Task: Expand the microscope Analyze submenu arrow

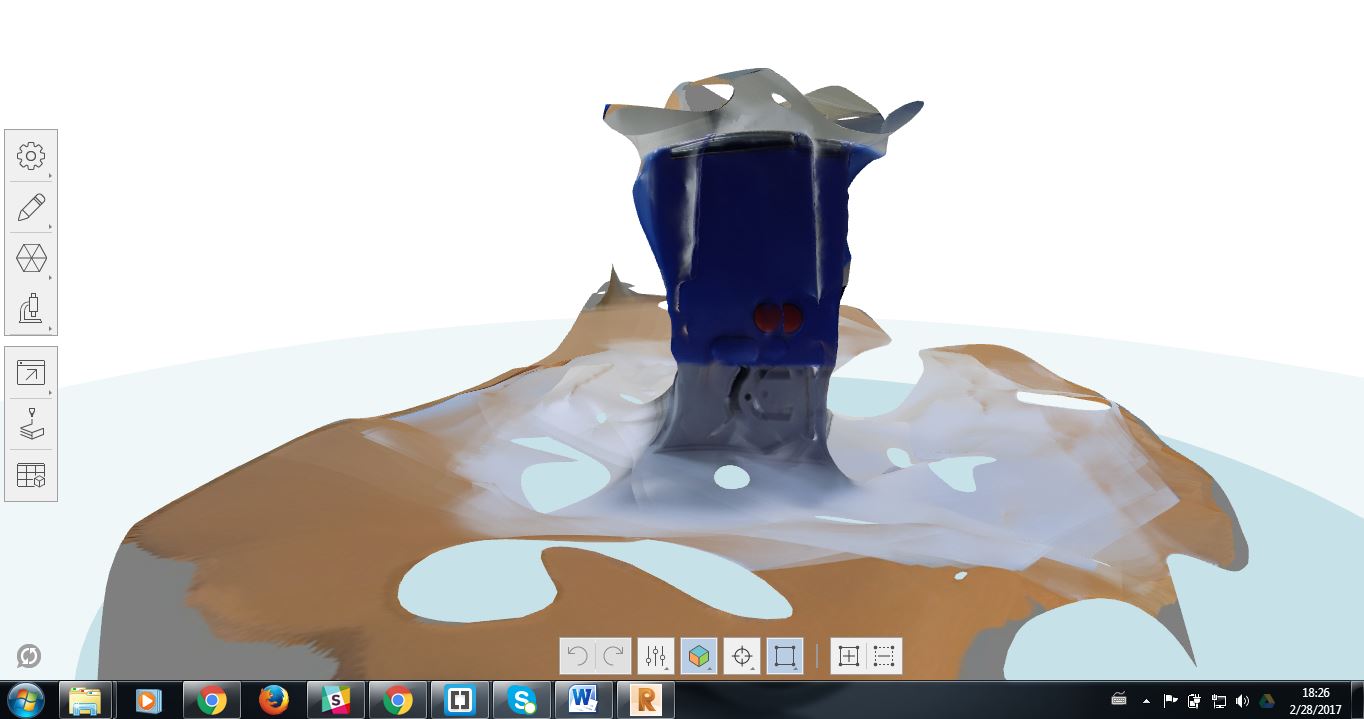Action: point(50,328)
